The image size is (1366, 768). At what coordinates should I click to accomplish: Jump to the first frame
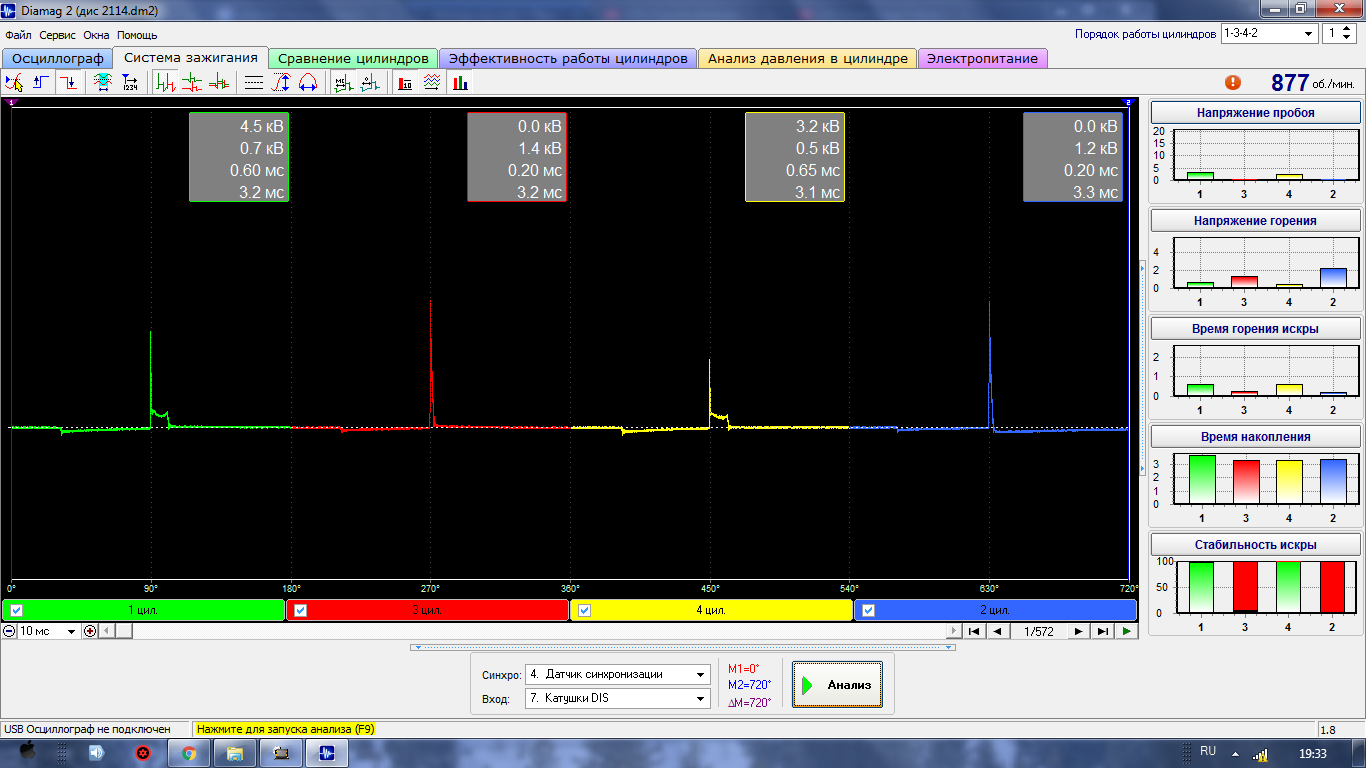973,631
